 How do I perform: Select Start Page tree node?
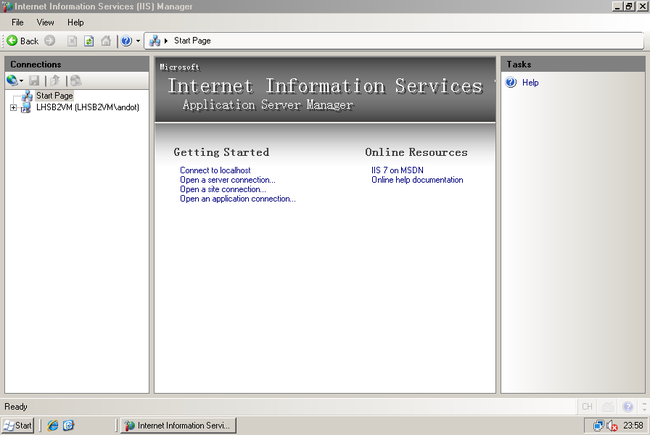point(54,95)
